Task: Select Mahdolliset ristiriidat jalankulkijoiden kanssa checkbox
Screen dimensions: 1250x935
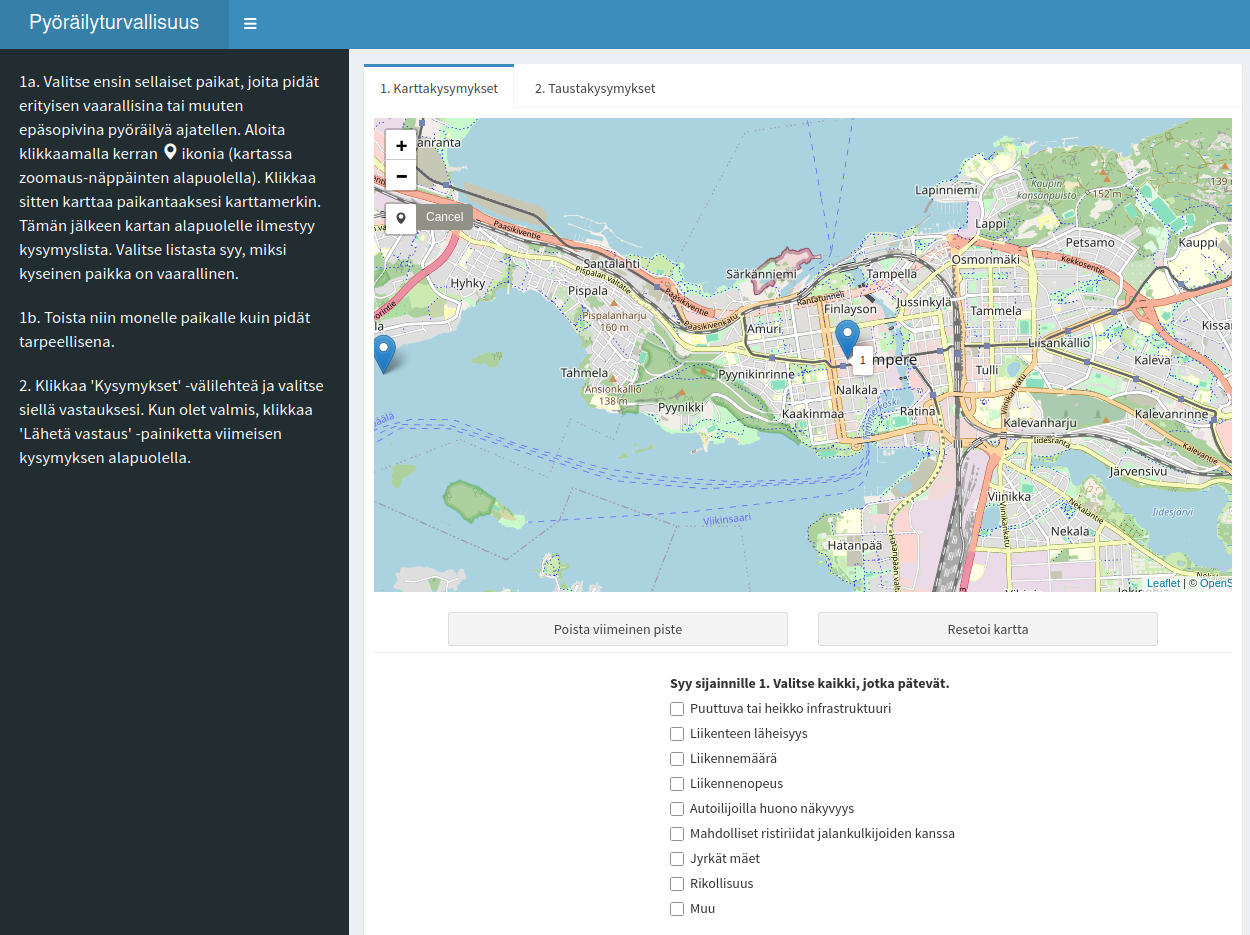Action: tap(677, 834)
